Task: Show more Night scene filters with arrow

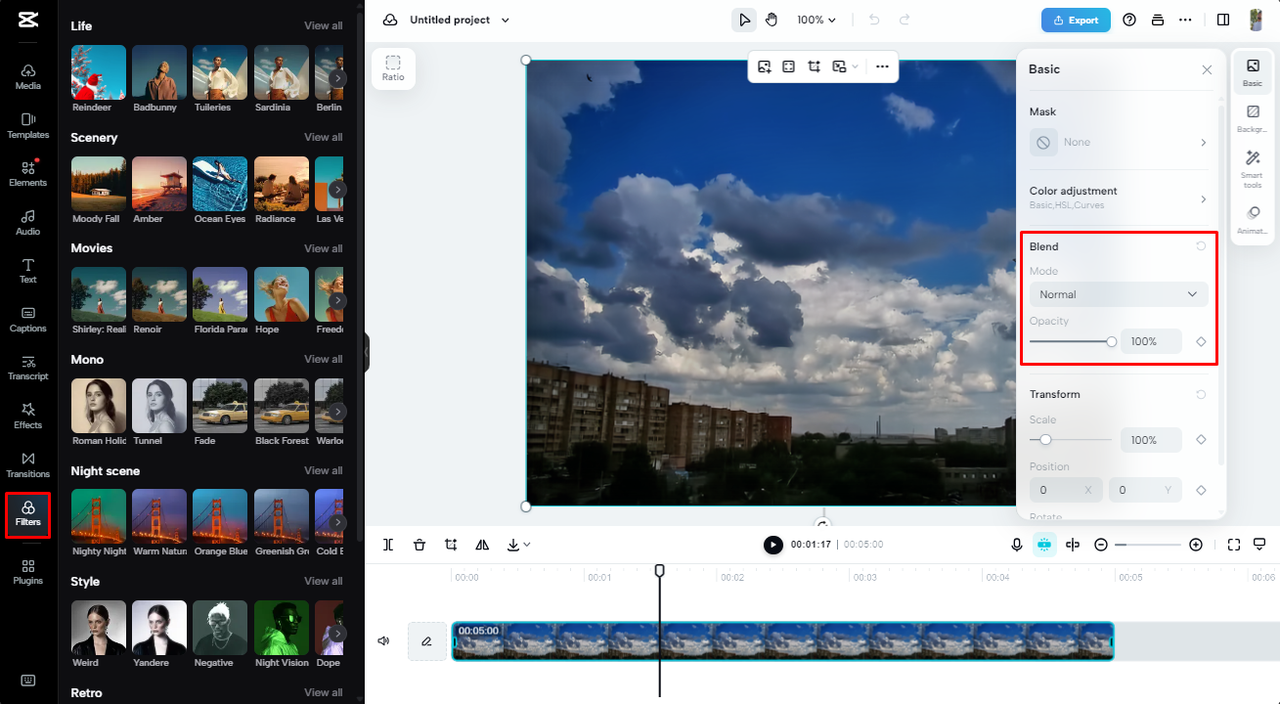Action: 339,522
